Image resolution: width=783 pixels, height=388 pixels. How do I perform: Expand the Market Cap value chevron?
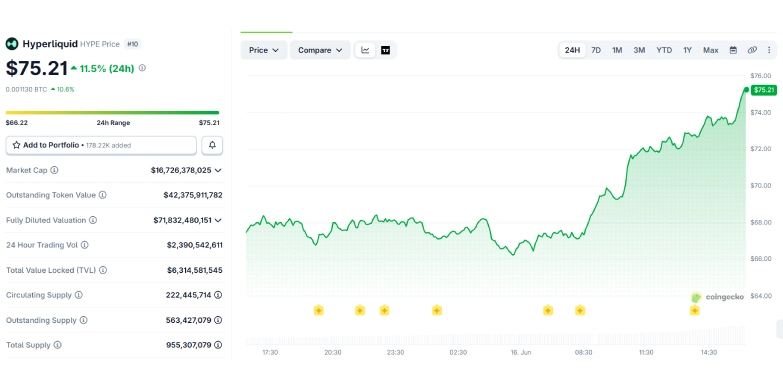[x=218, y=170]
